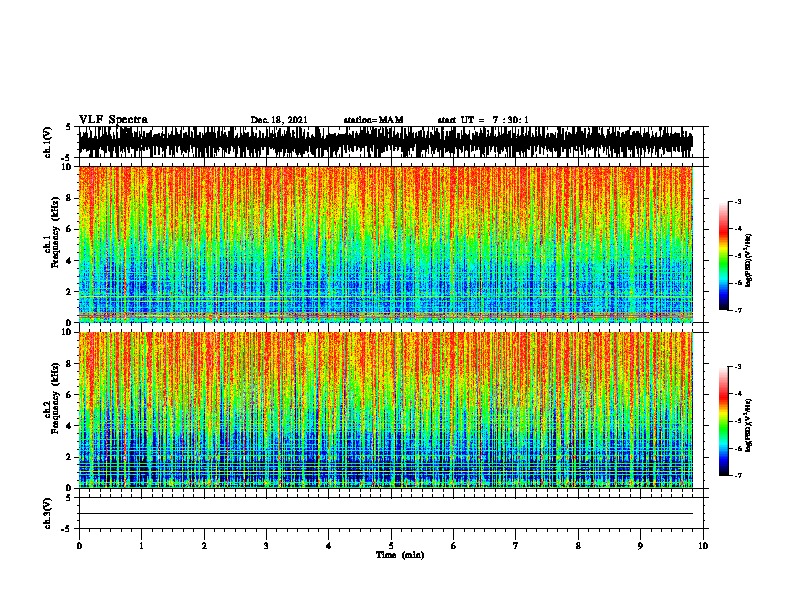Click the "2" kHz tick on ch.2 frequency axis
The image size is (792, 612).
[x=70, y=457]
